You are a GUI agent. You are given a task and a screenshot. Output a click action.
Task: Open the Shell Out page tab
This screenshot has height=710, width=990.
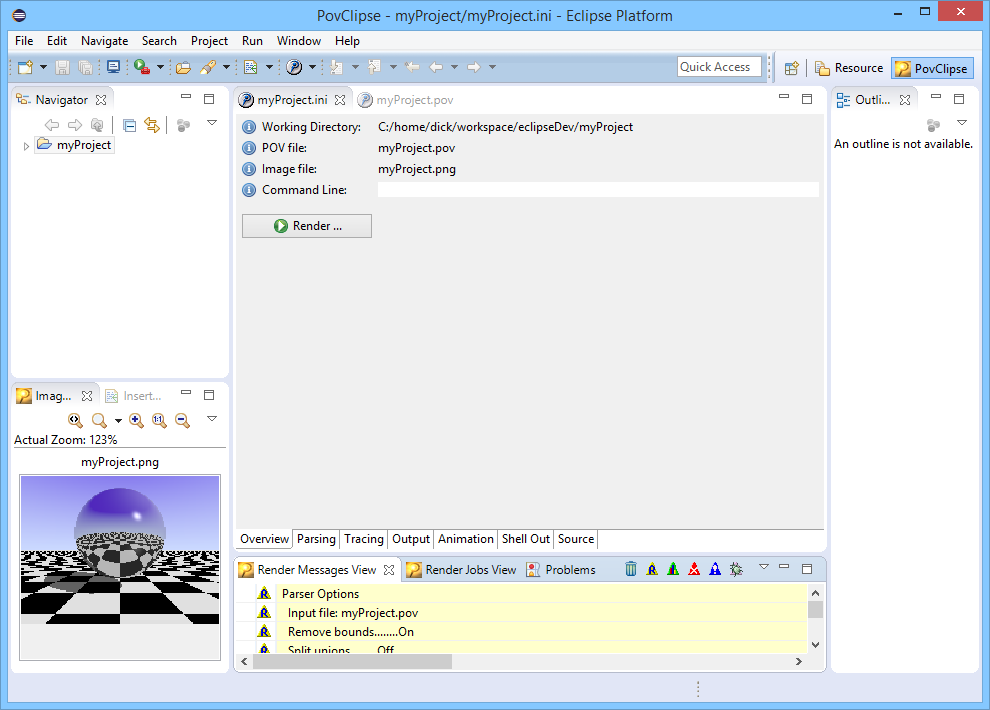pos(526,539)
